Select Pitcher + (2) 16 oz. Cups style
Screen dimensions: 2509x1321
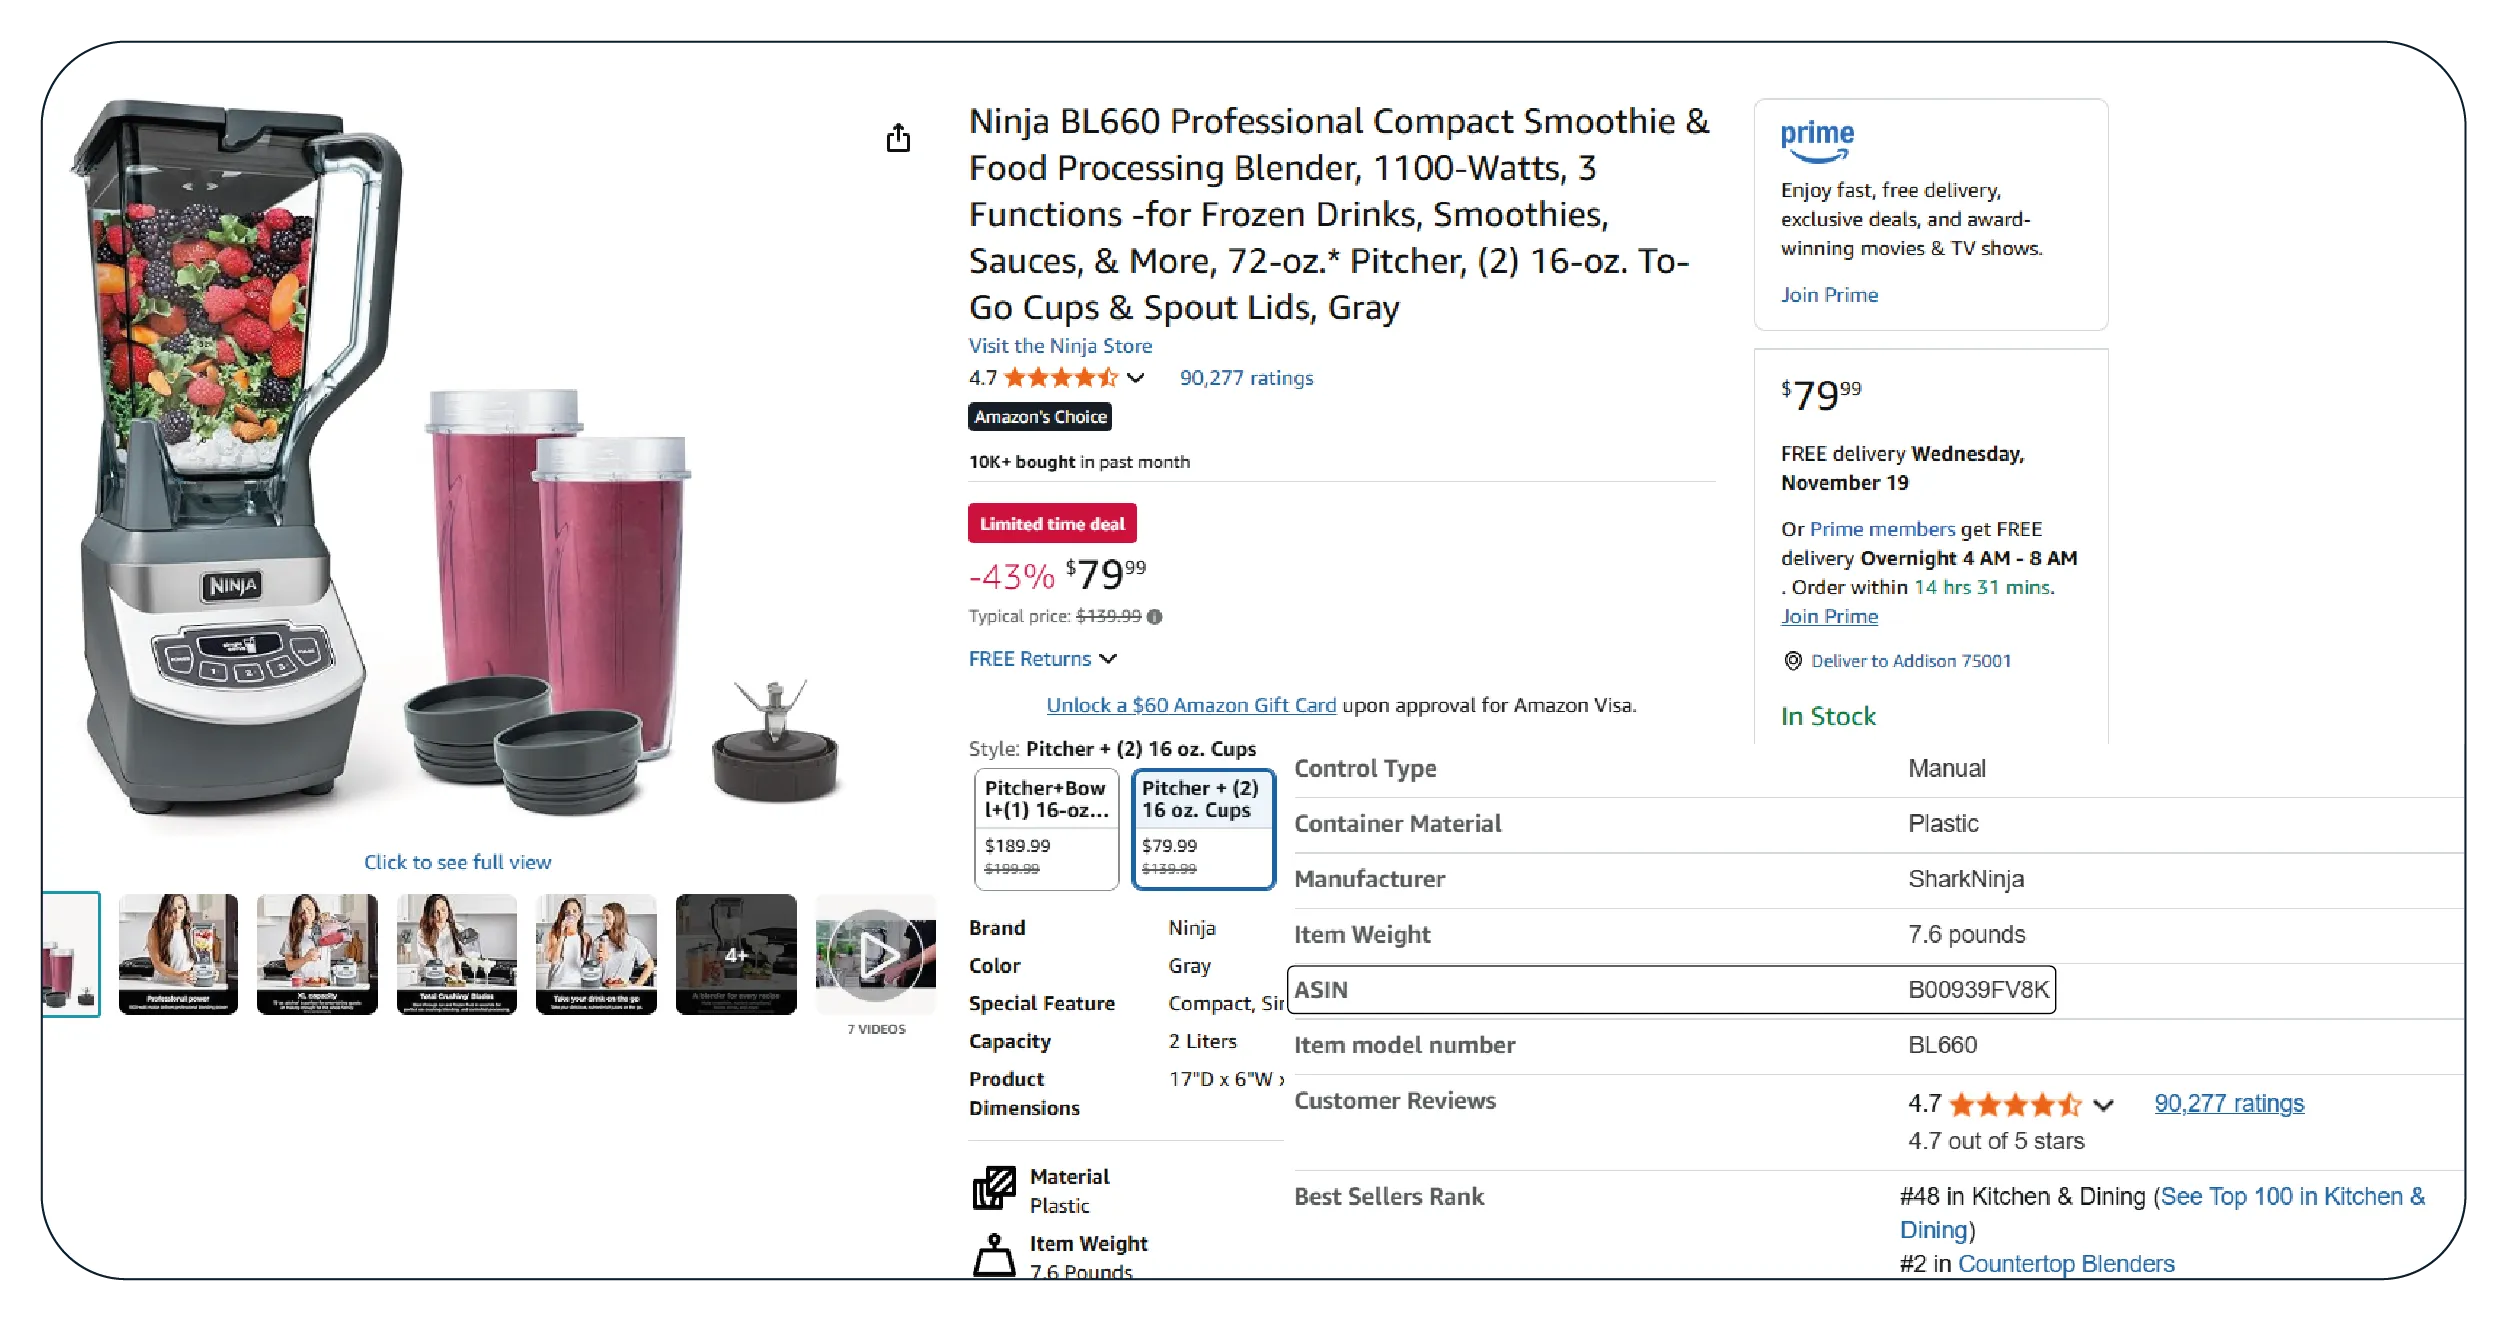coord(1203,829)
